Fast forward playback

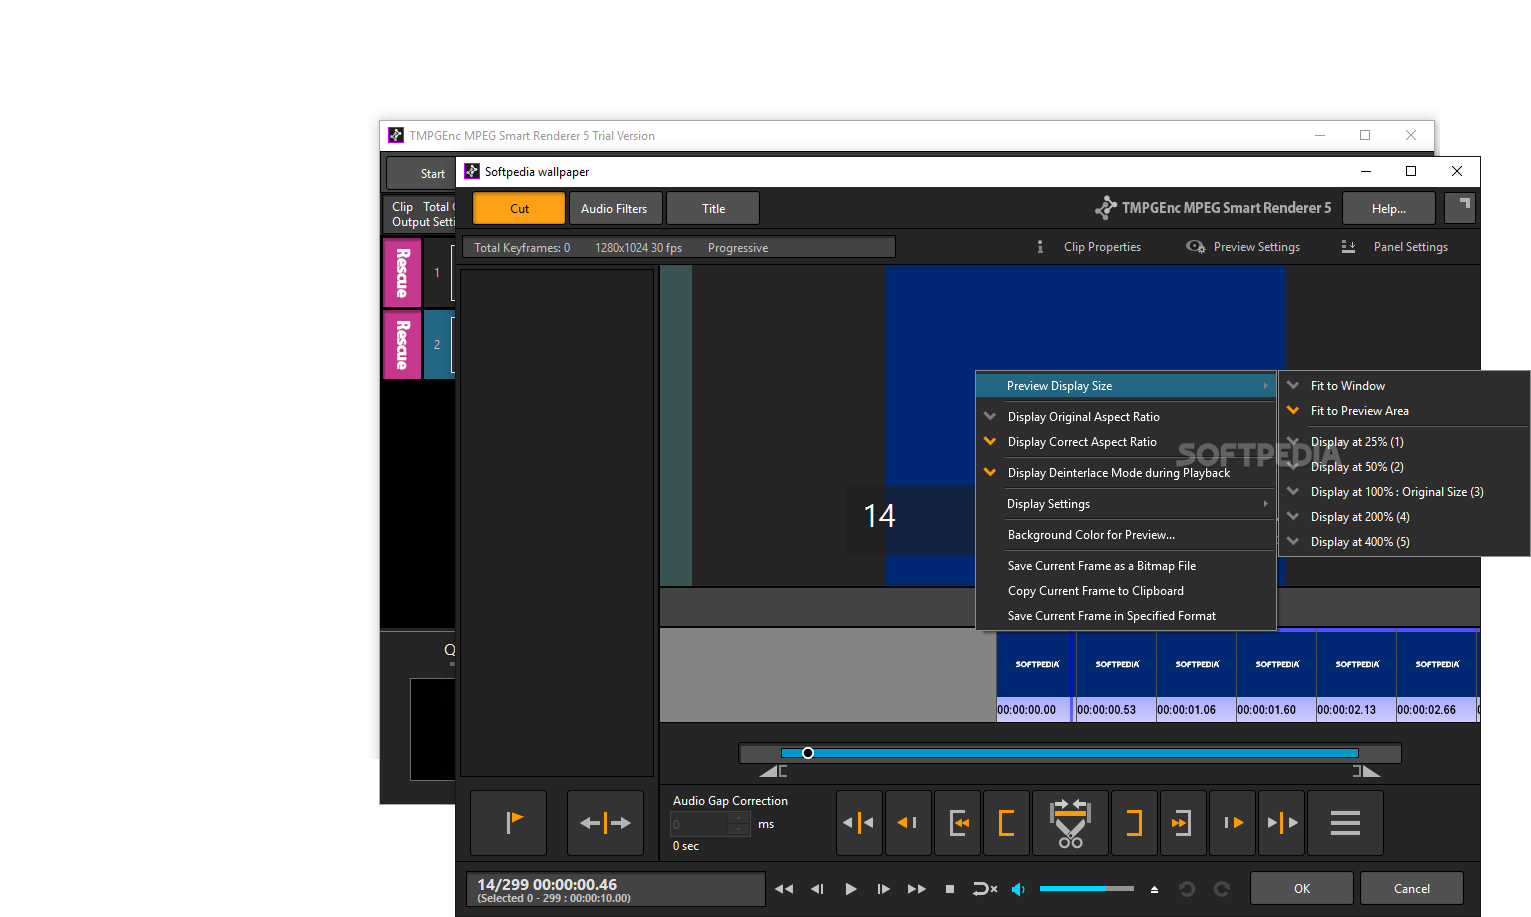tap(916, 889)
